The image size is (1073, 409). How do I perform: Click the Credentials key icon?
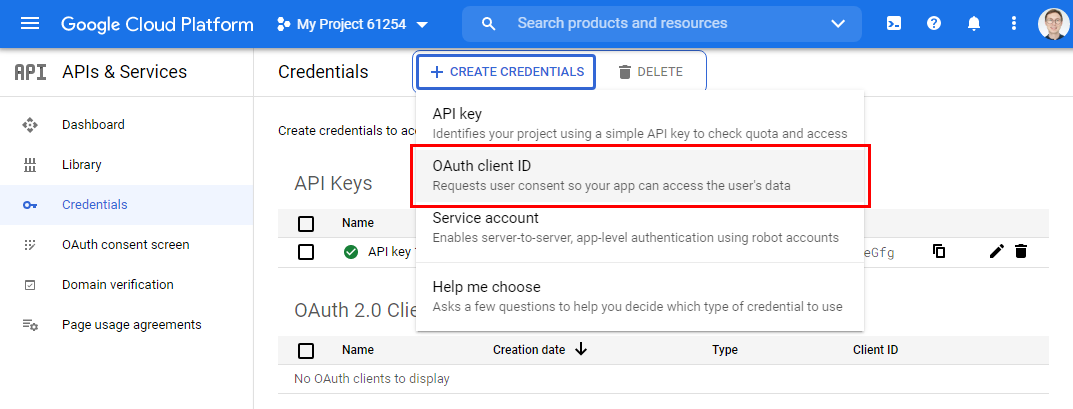coord(29,204)
